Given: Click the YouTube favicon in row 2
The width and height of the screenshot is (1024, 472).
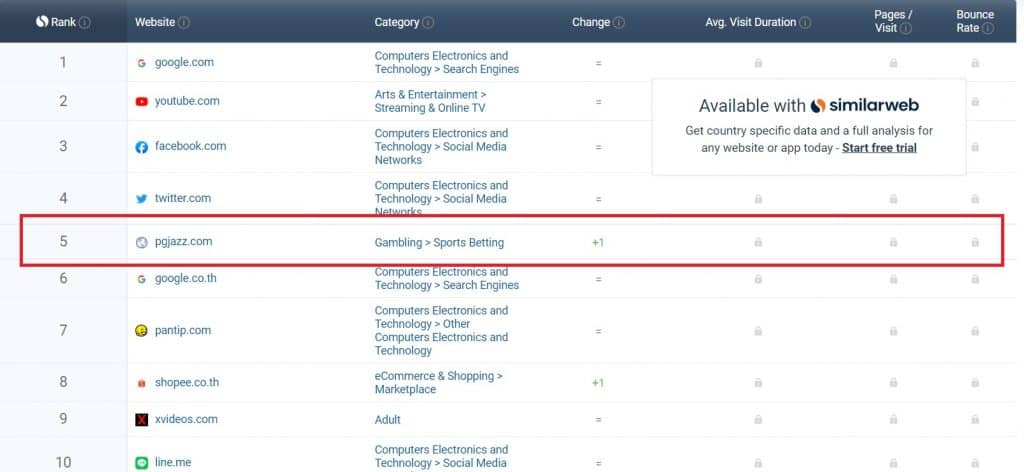Looking at the screenshot, I should (x=142, y=102).
